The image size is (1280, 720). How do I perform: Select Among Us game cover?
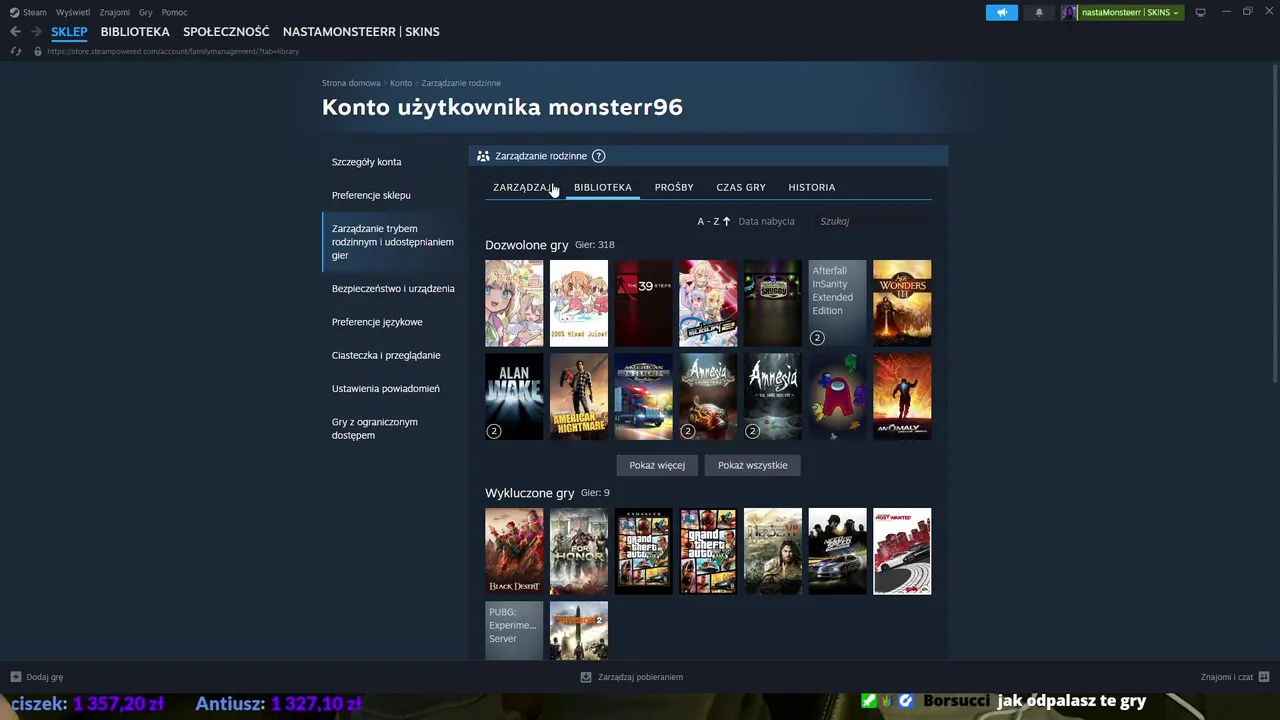point(837,397)
